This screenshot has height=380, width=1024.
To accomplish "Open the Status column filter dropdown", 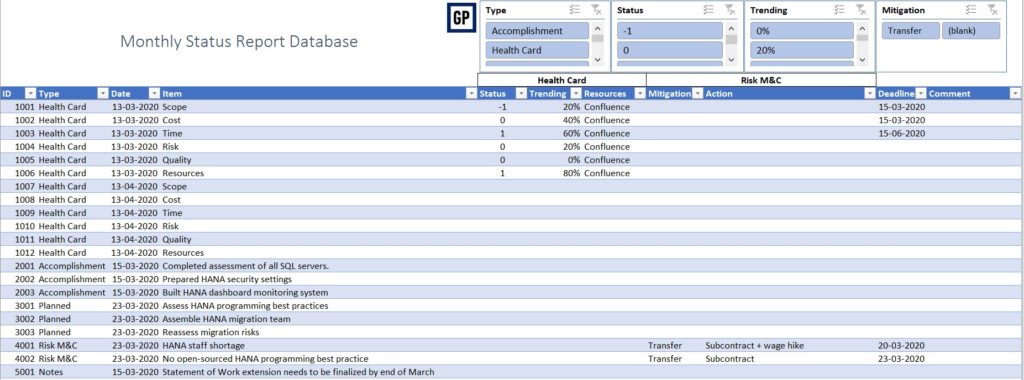I will (x=520, y=93).
